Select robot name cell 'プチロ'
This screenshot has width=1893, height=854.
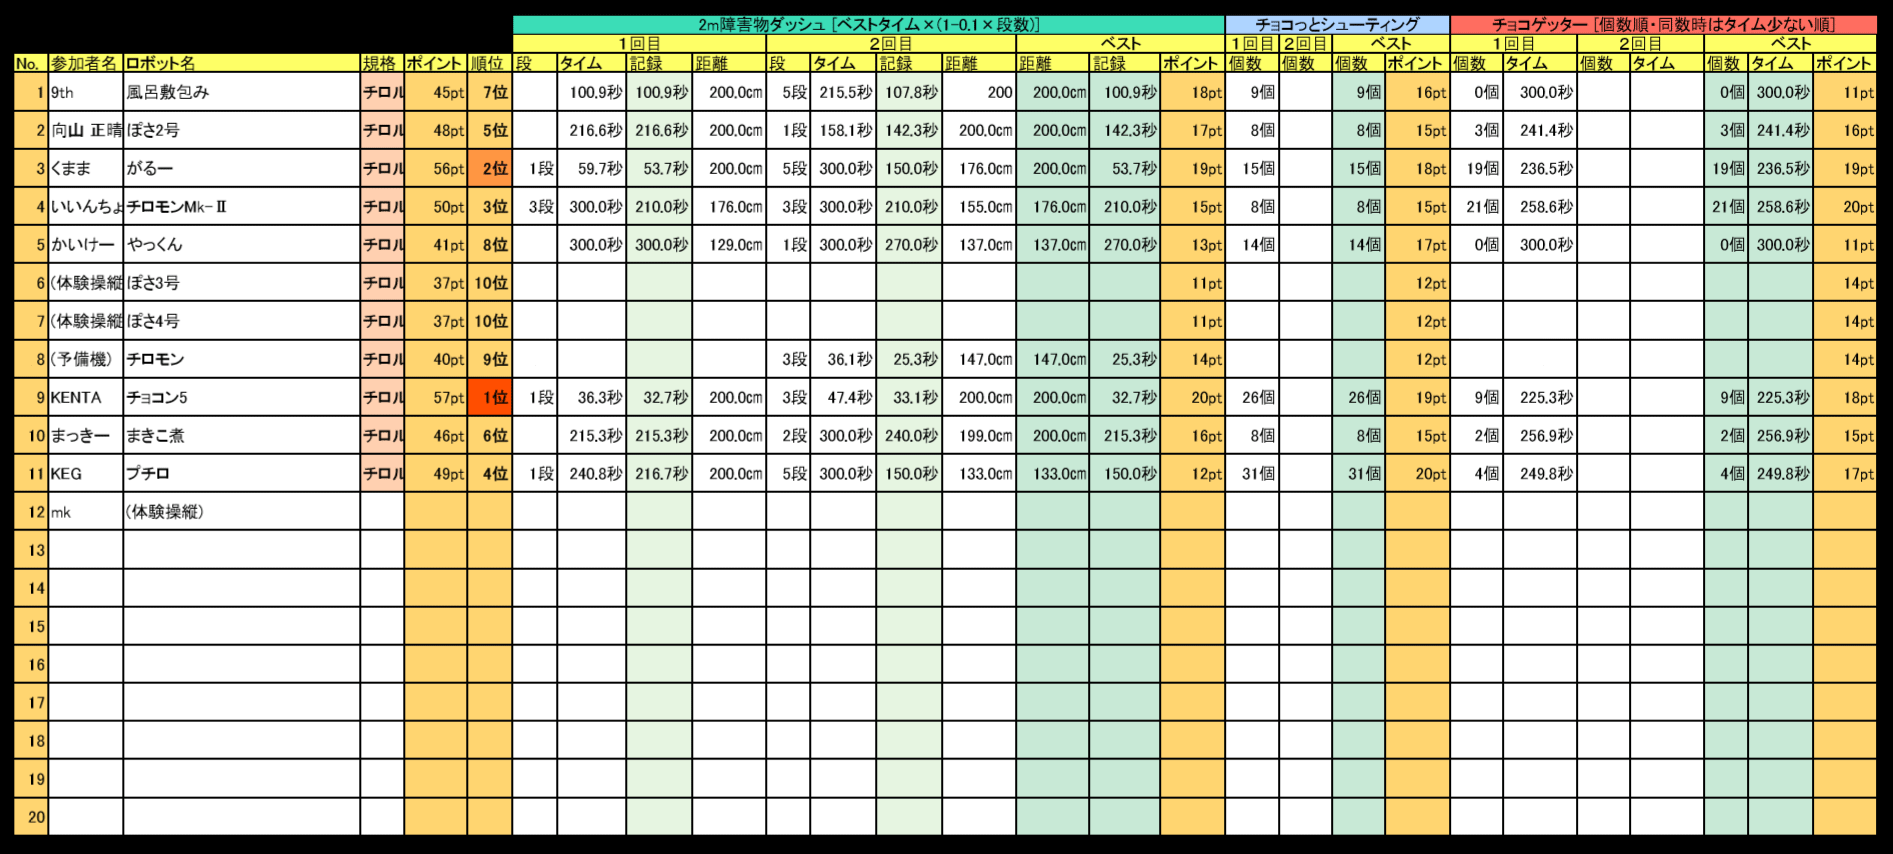coord(242,473)
